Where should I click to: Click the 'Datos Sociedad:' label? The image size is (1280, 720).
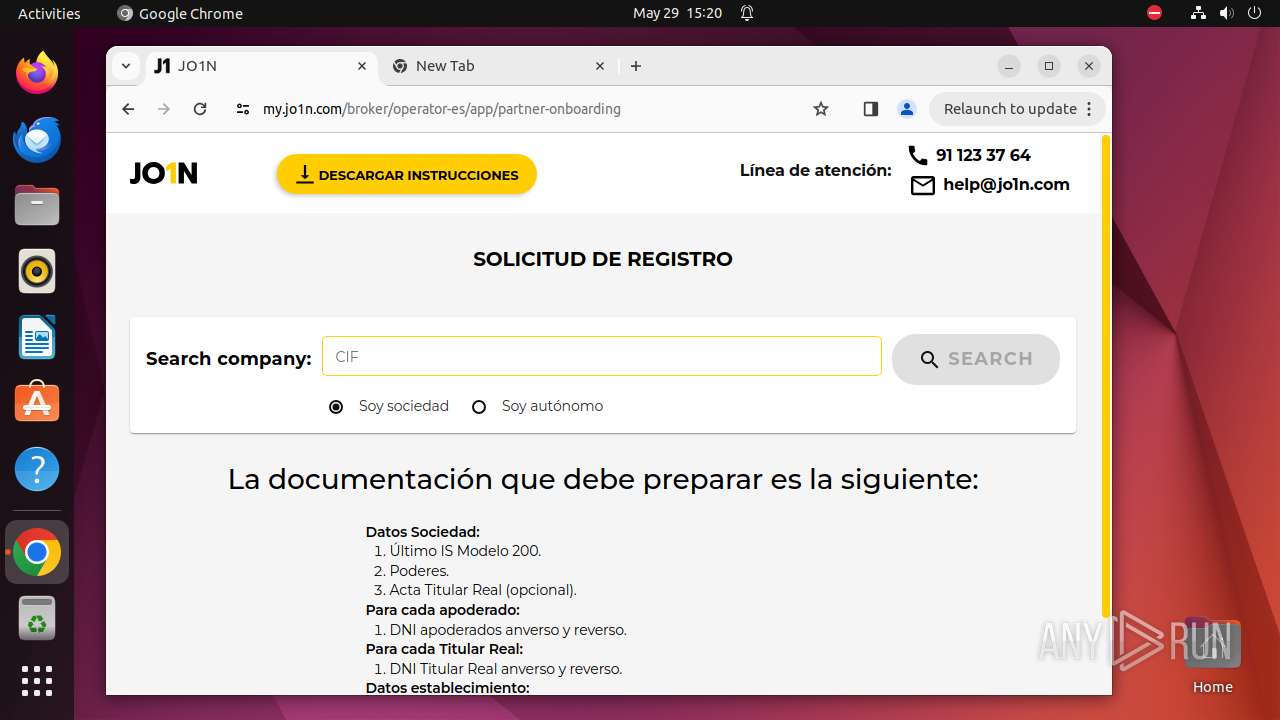423,532
